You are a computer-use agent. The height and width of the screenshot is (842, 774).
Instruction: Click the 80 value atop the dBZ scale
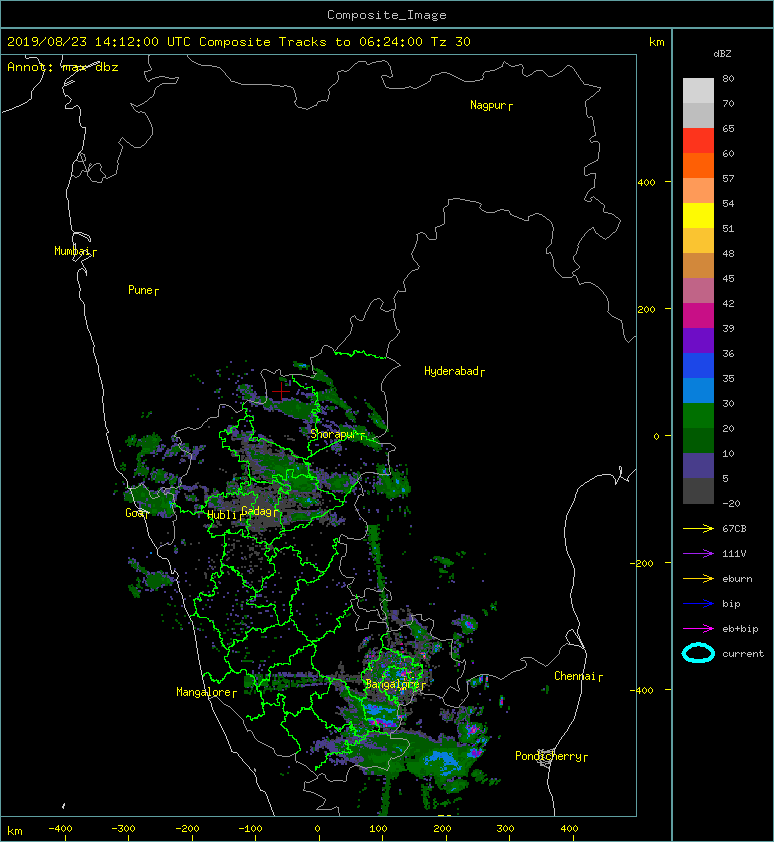pyautogui.click(x=728, y=78)
